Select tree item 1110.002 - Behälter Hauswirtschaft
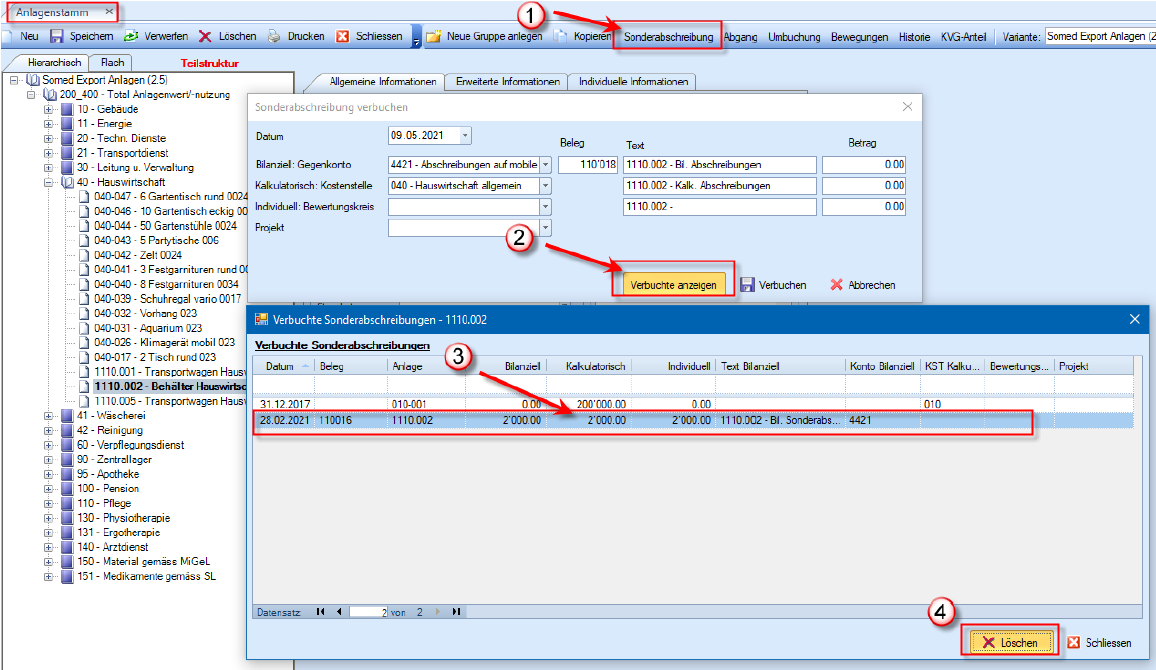 pos(170,386)
